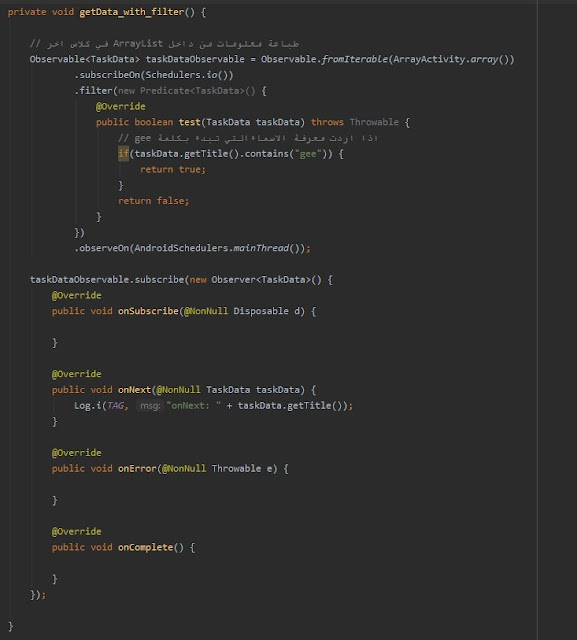Click the taskDataObservable variable declaration
The image size is (577, 640).
point(195,59)
